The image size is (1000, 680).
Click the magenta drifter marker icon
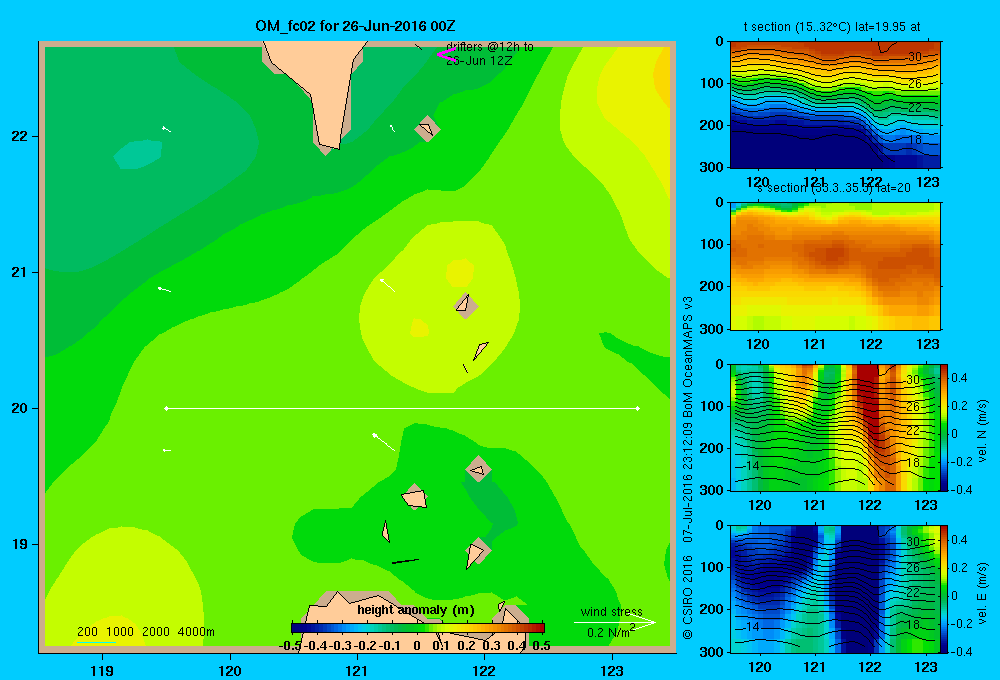pos(446,54)
